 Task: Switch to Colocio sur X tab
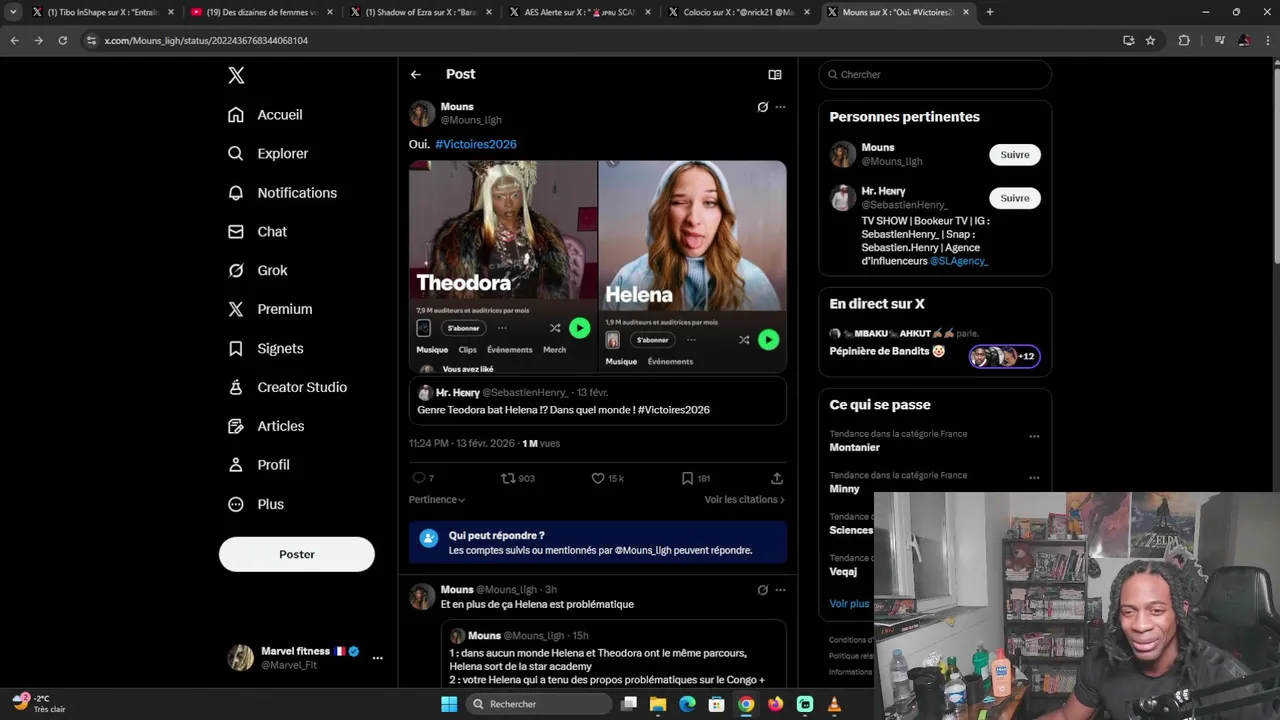click(x=738, y=12)
